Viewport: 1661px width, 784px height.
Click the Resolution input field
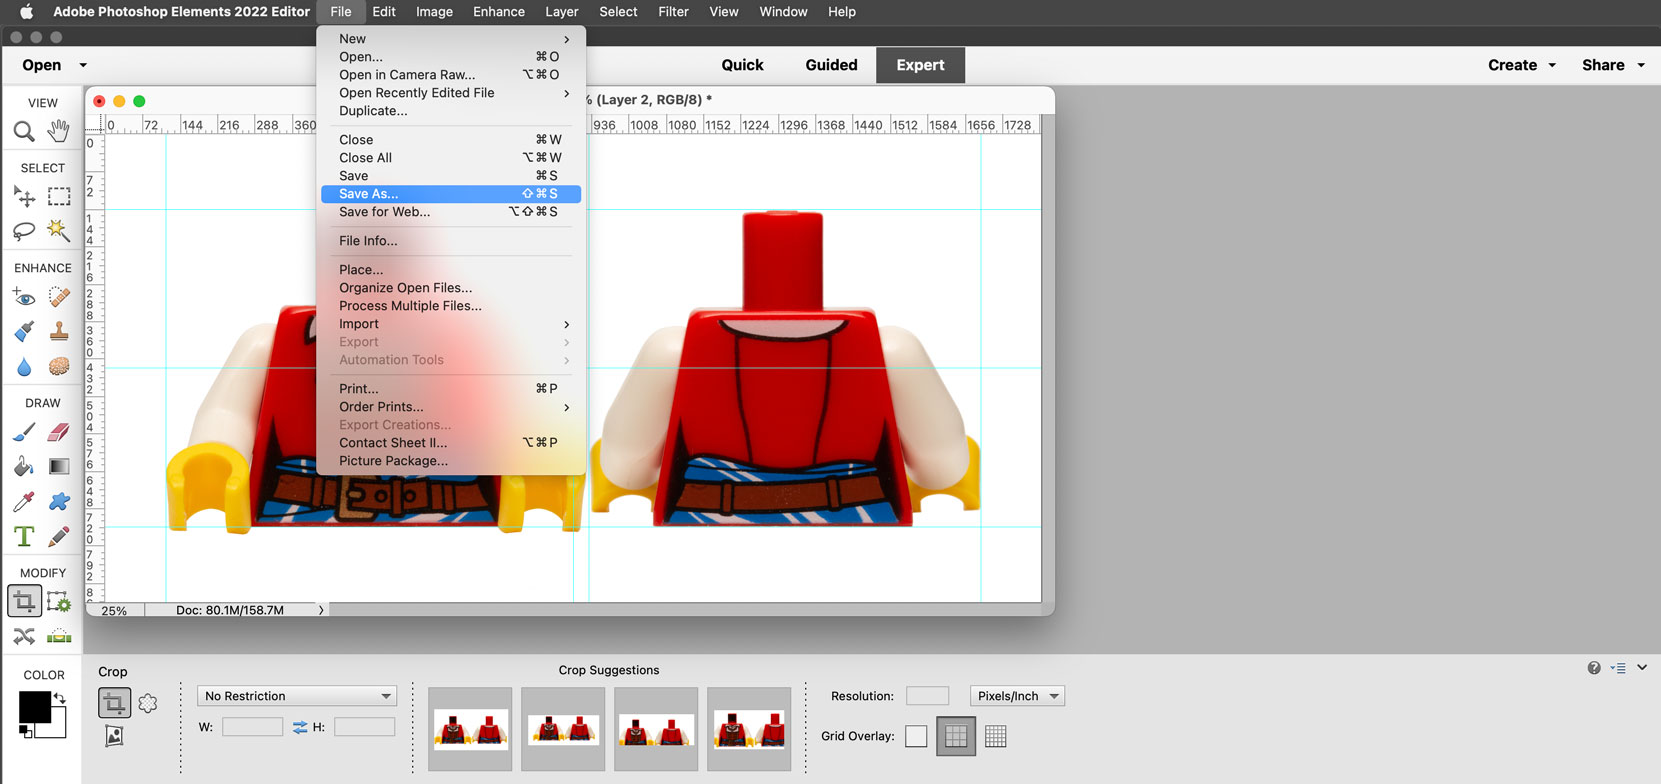(927, 696)
